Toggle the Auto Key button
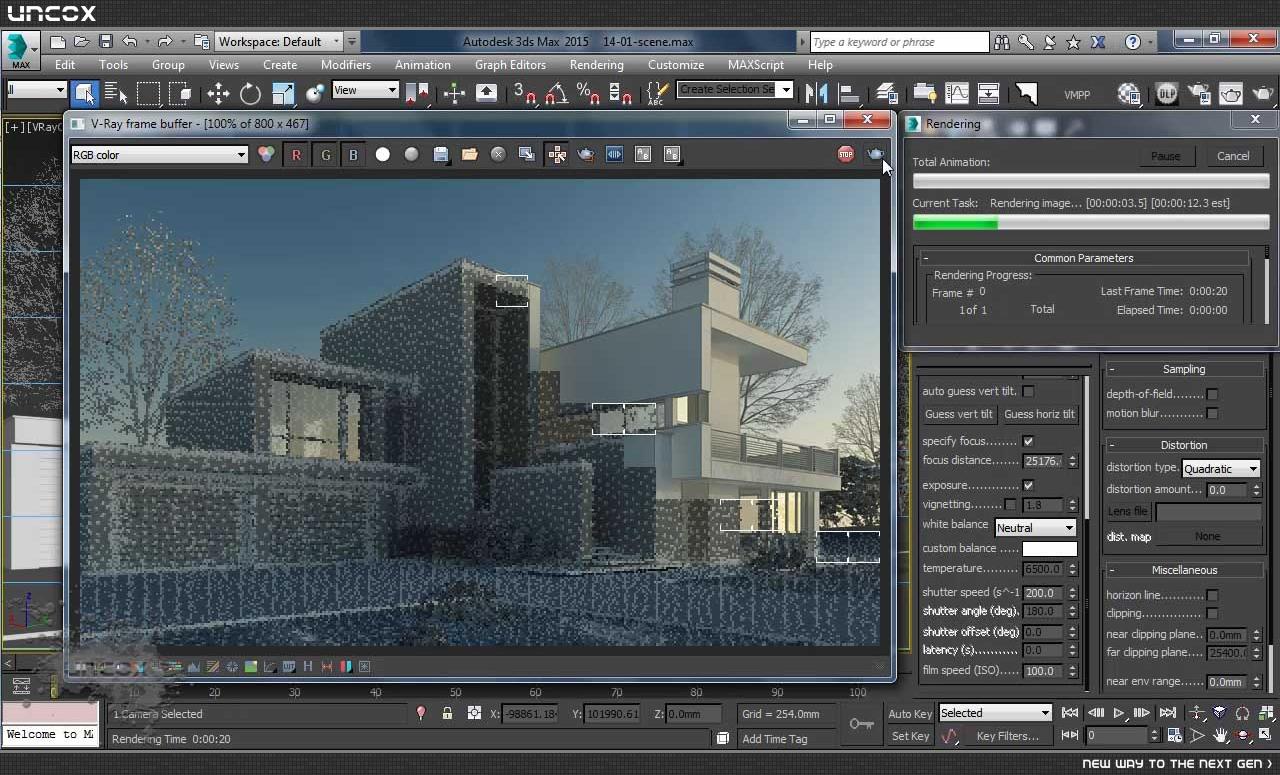The width and height of the screenshot is (1280, 775). [x=910, y=713]
